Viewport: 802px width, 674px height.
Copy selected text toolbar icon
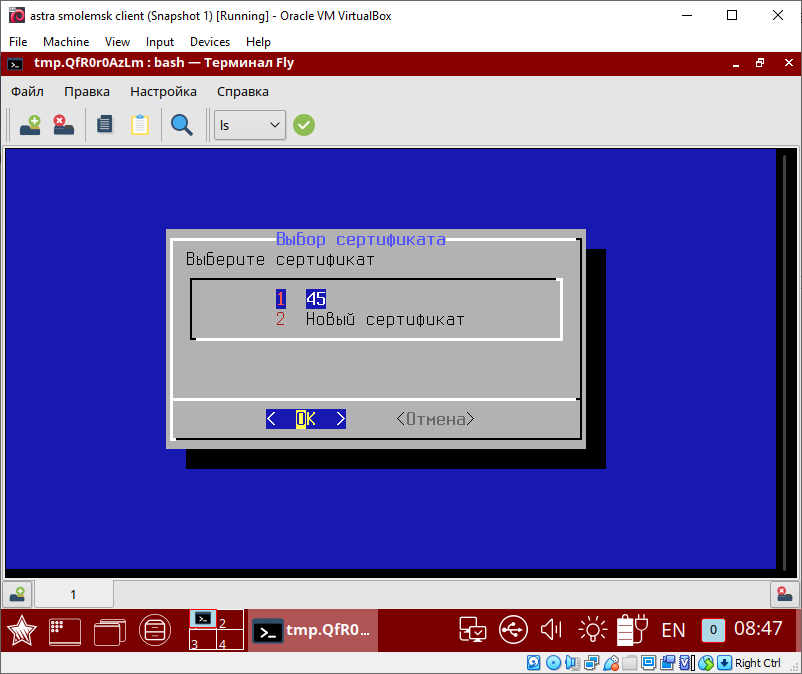pyautogui.click(x=105, y=125)
